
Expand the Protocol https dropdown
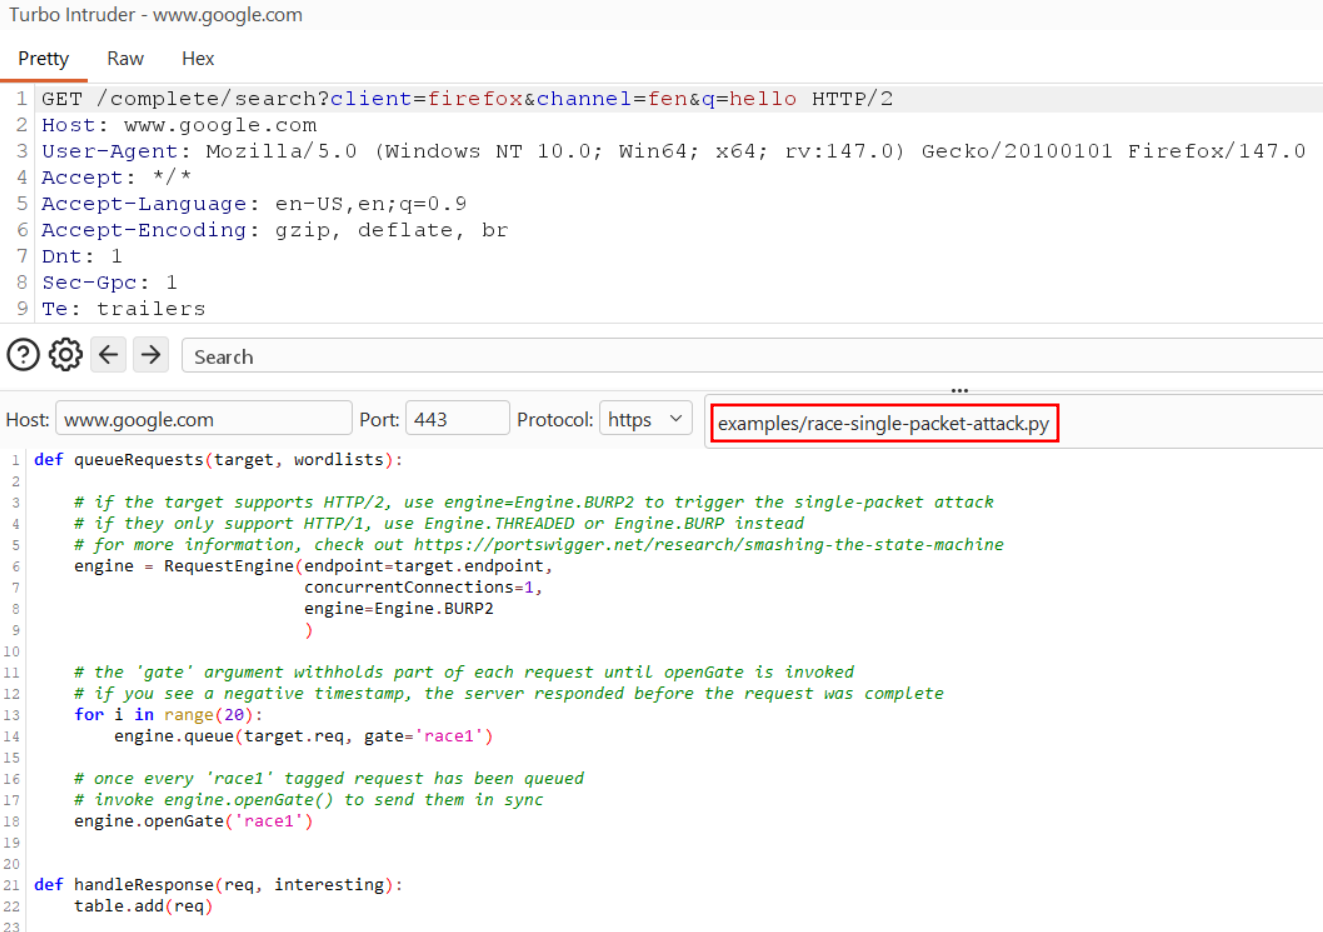coord(645,419)
